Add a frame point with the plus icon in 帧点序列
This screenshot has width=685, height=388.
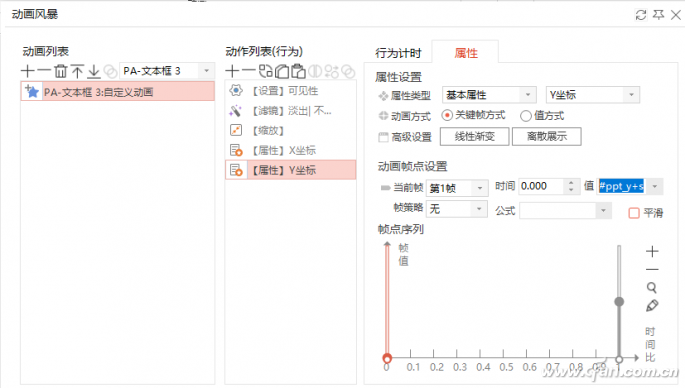point(652,251)
